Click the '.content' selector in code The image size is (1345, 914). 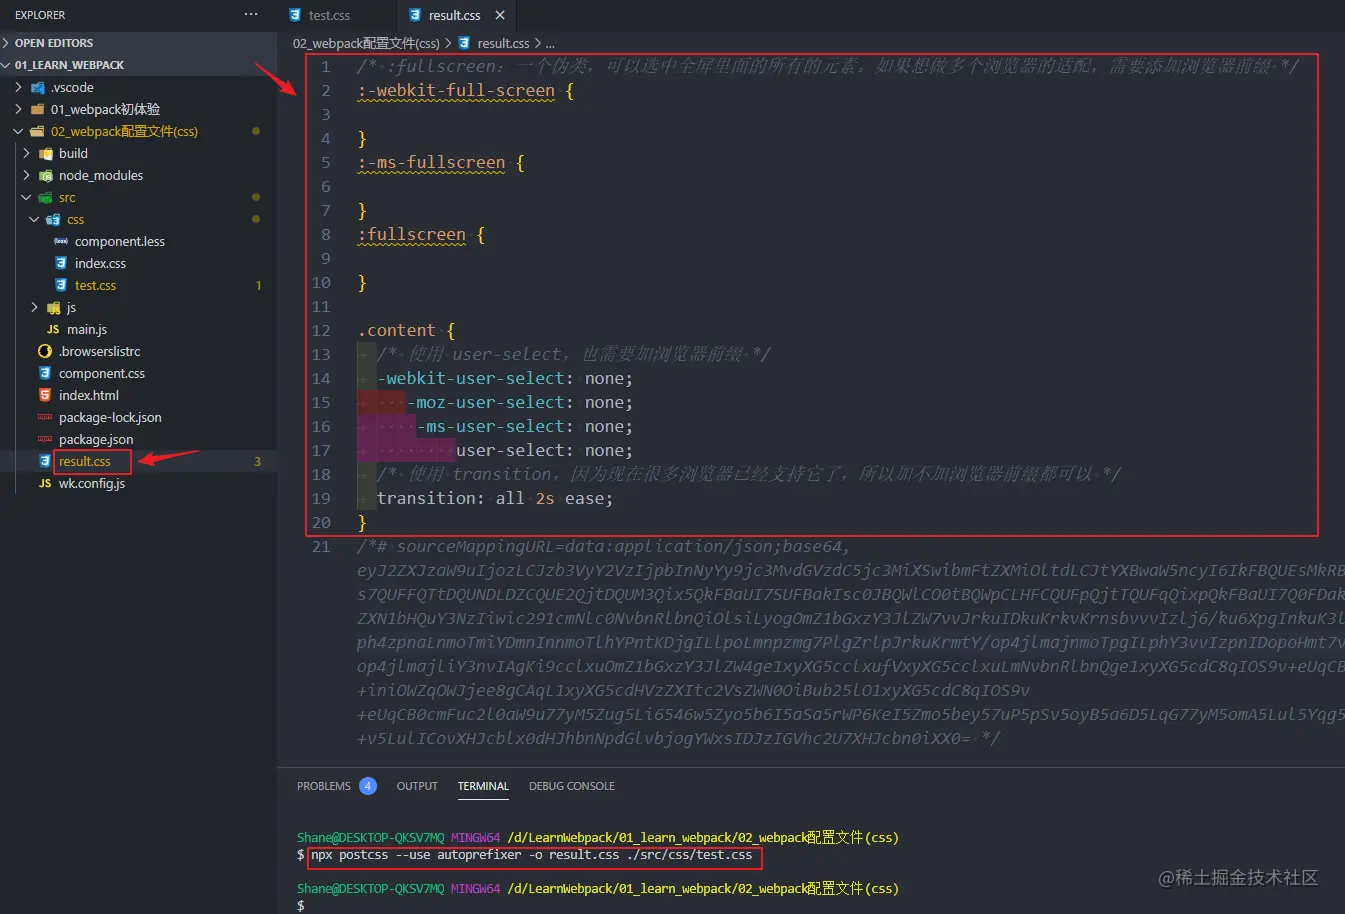pyautogui.click(x=397, y=330)
